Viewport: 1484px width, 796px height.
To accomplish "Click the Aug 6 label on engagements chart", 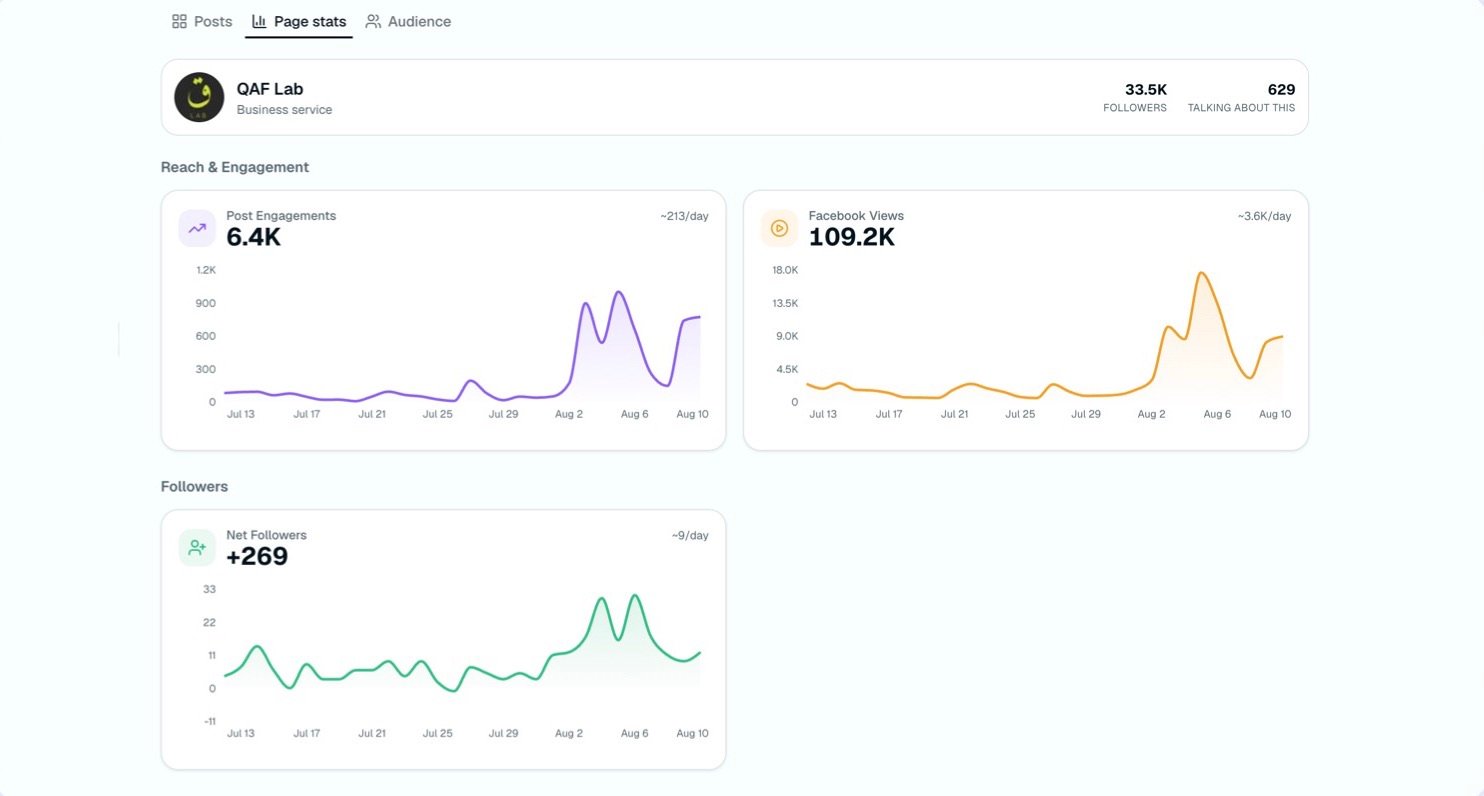I will (x=634, y=414).
